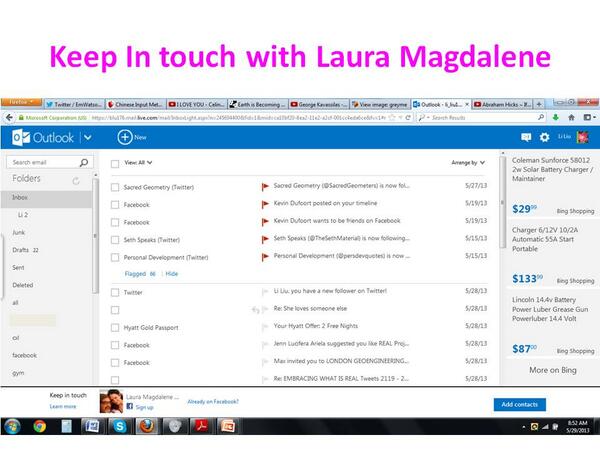Go back with browser back arrow
Screen dimensions: 600x450
(9, 118)
